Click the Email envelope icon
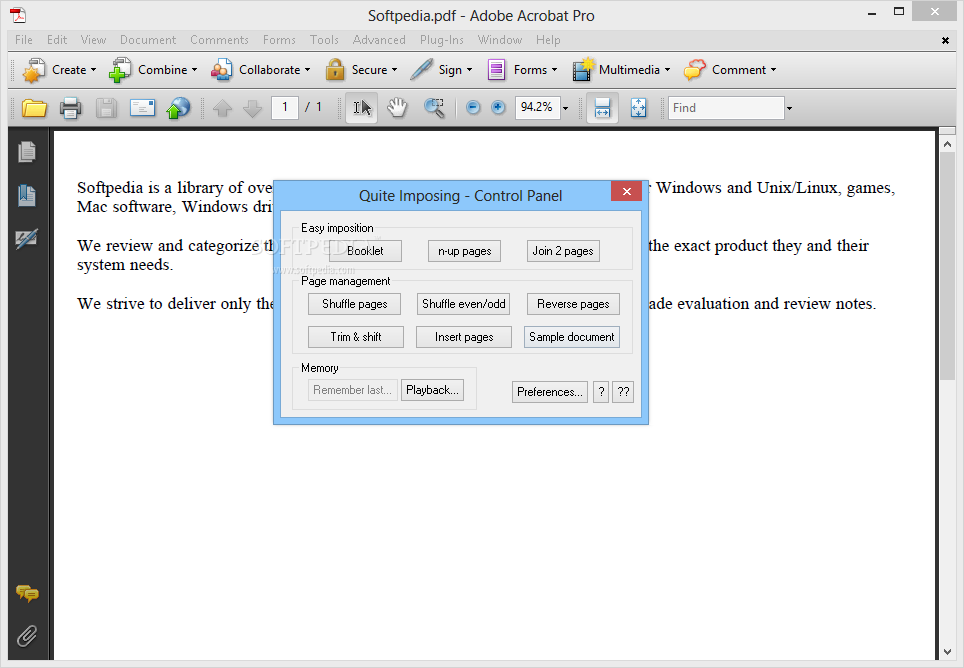The height and width of the screenshot is (668, 964). [142, 108]
